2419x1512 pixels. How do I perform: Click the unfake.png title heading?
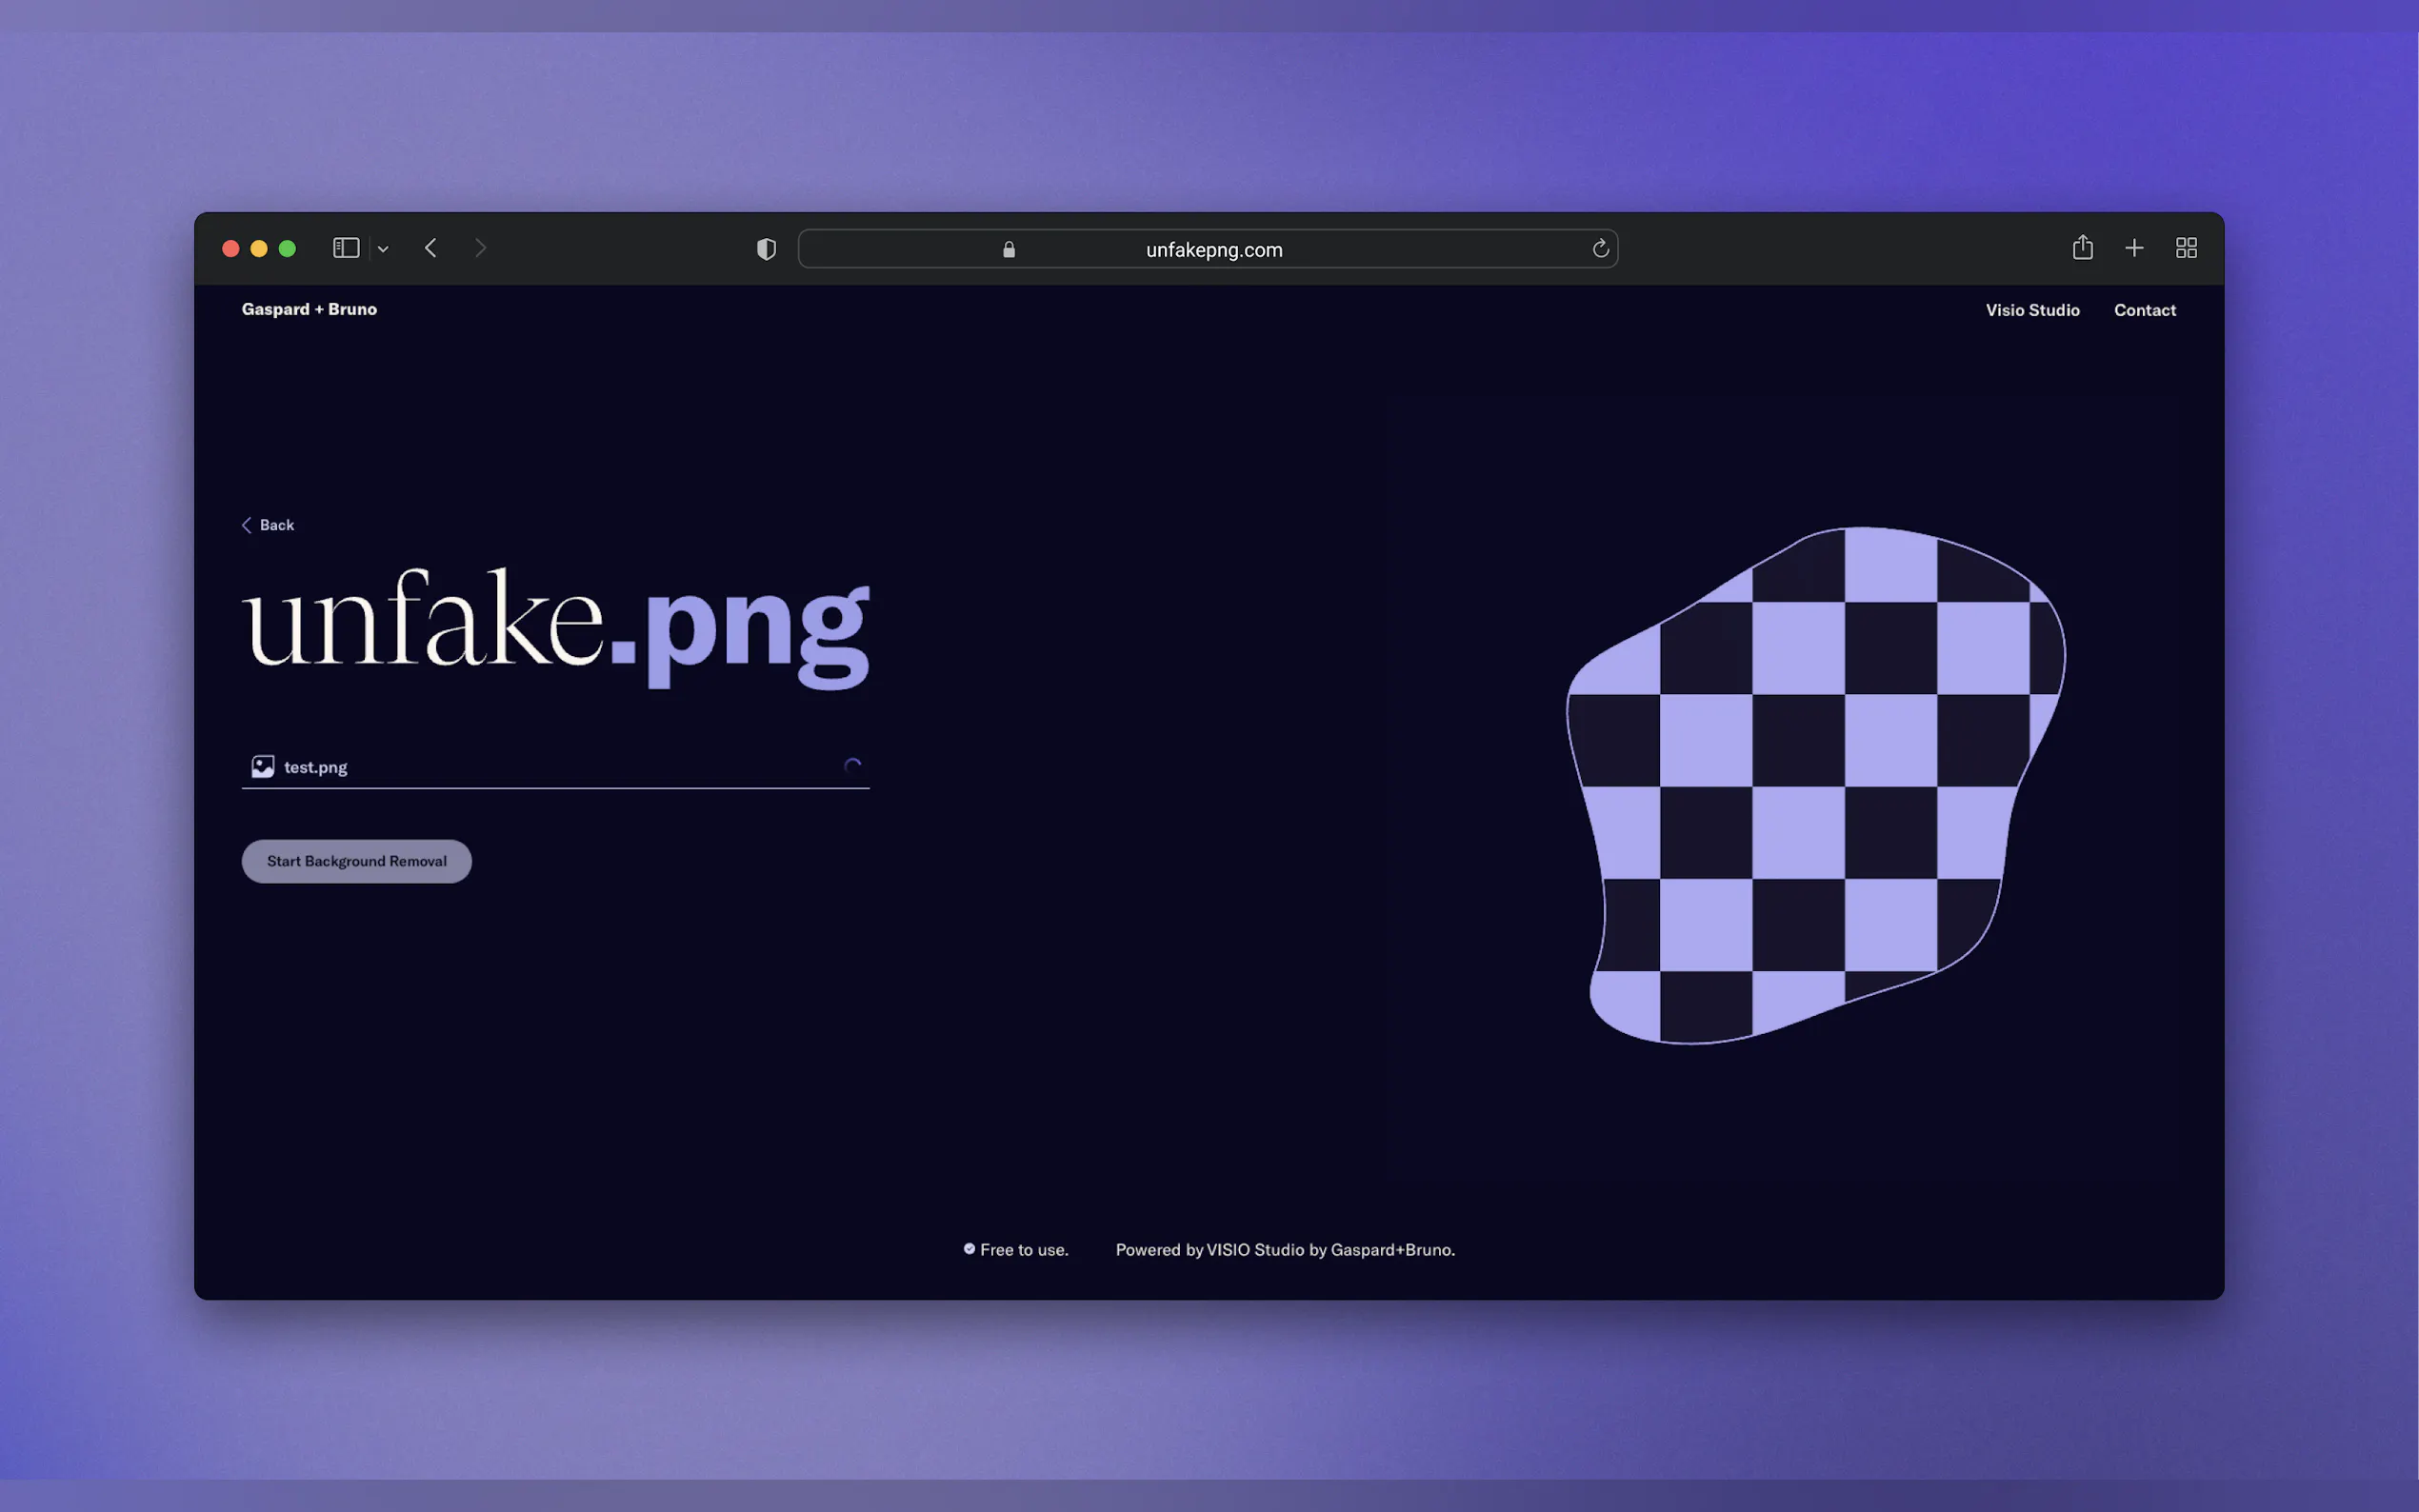click(556, 625)
